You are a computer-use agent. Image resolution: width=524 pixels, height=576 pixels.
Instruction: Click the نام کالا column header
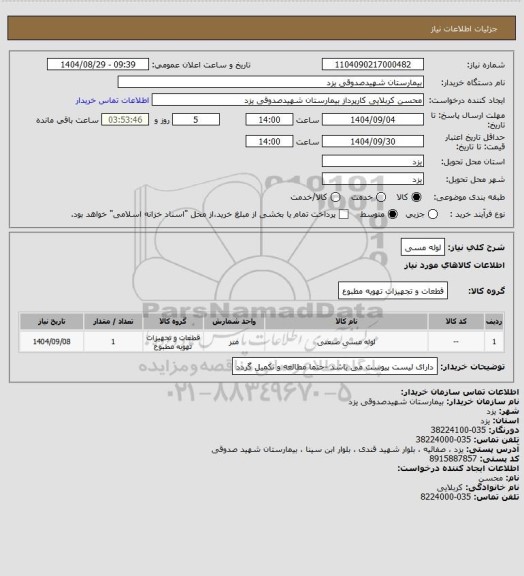pyautogui.click(x=346, y=321)
